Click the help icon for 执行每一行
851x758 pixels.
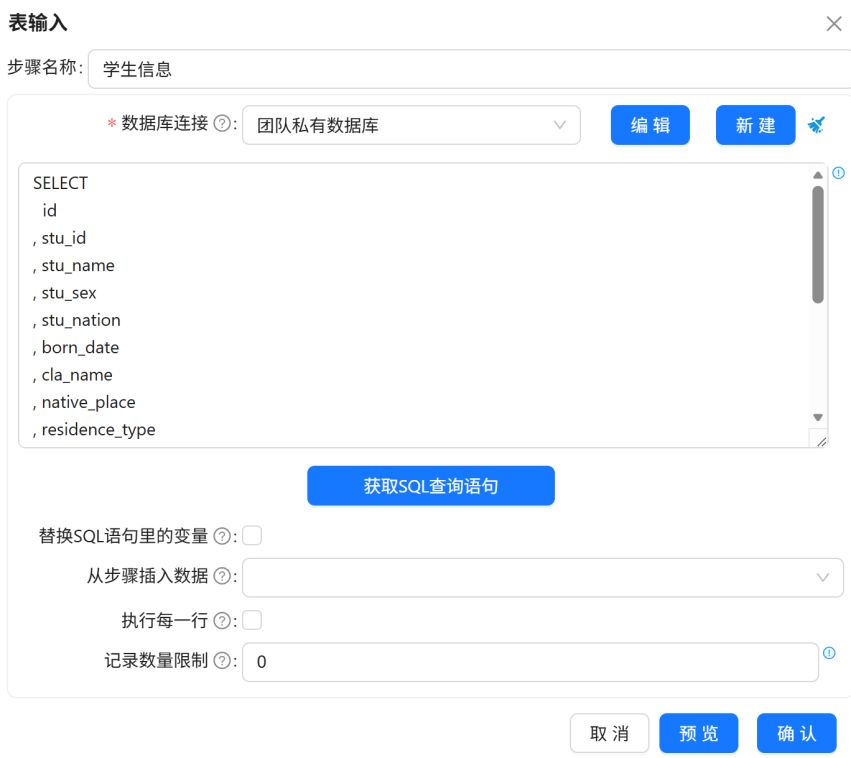pyautogui.click(x=222, y=620)
